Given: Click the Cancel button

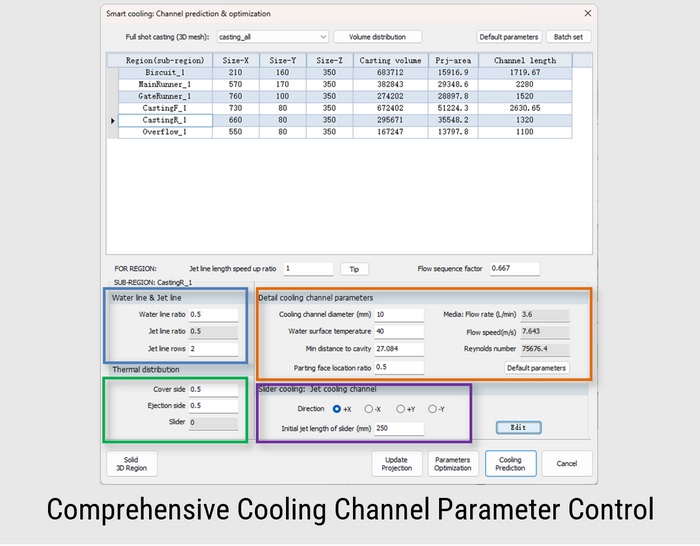Looking at the screenshot, I should [567, 464].
